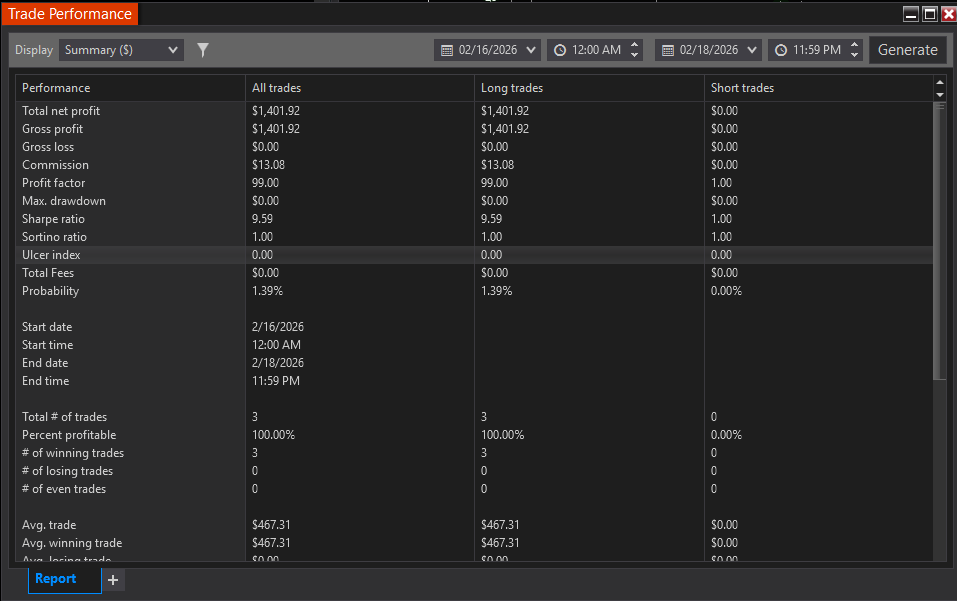957x601 pixels.
Task: Increase the 11:59 PM end time
Action: 854,45
